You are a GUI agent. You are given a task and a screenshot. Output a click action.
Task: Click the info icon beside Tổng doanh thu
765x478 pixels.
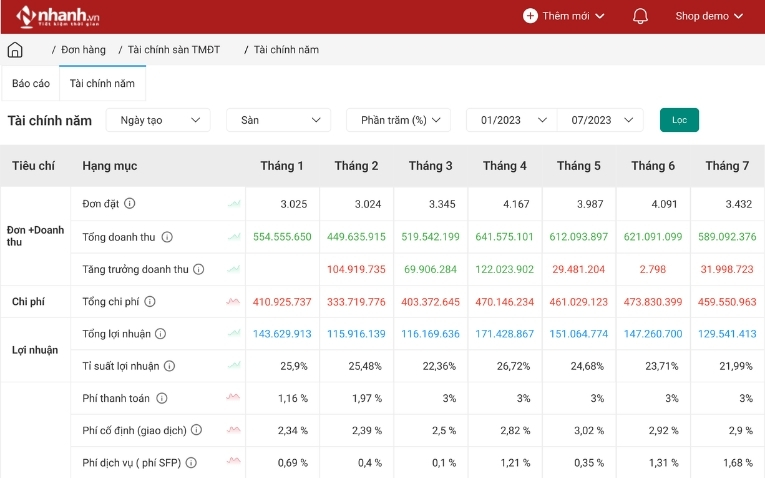(x=167, y=237)
